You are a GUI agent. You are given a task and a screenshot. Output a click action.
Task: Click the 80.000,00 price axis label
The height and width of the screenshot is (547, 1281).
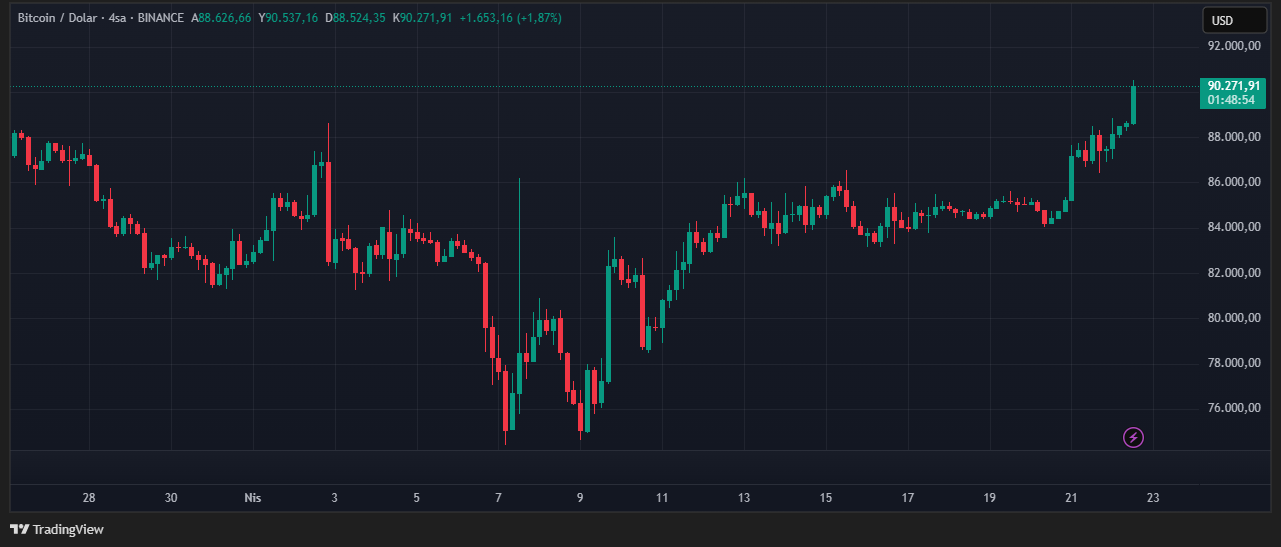pyautogui.click(x=1232, y=318)
